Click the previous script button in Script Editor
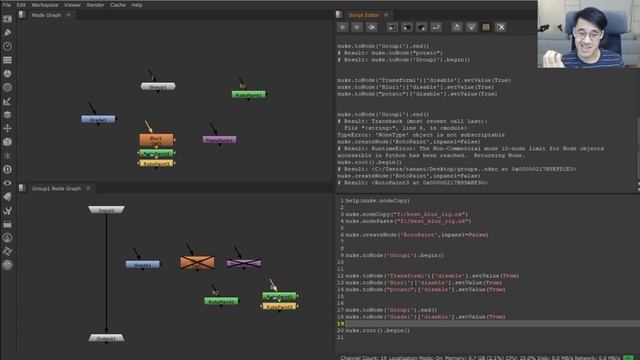The image size is (640, 360). 343,27
